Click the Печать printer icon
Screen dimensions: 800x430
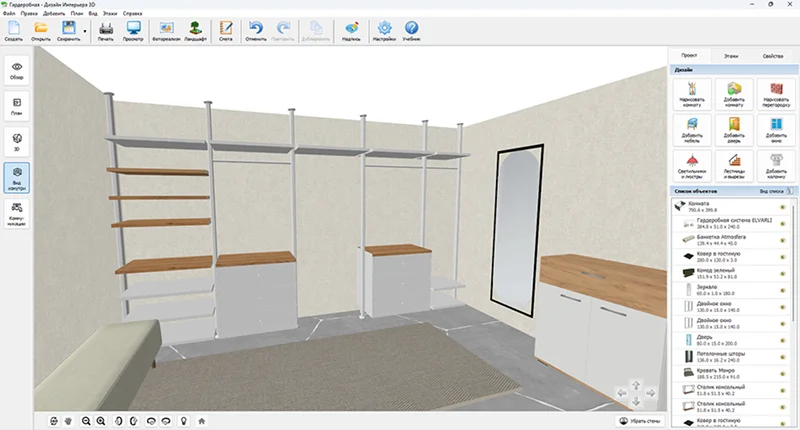tap(105, 30)
